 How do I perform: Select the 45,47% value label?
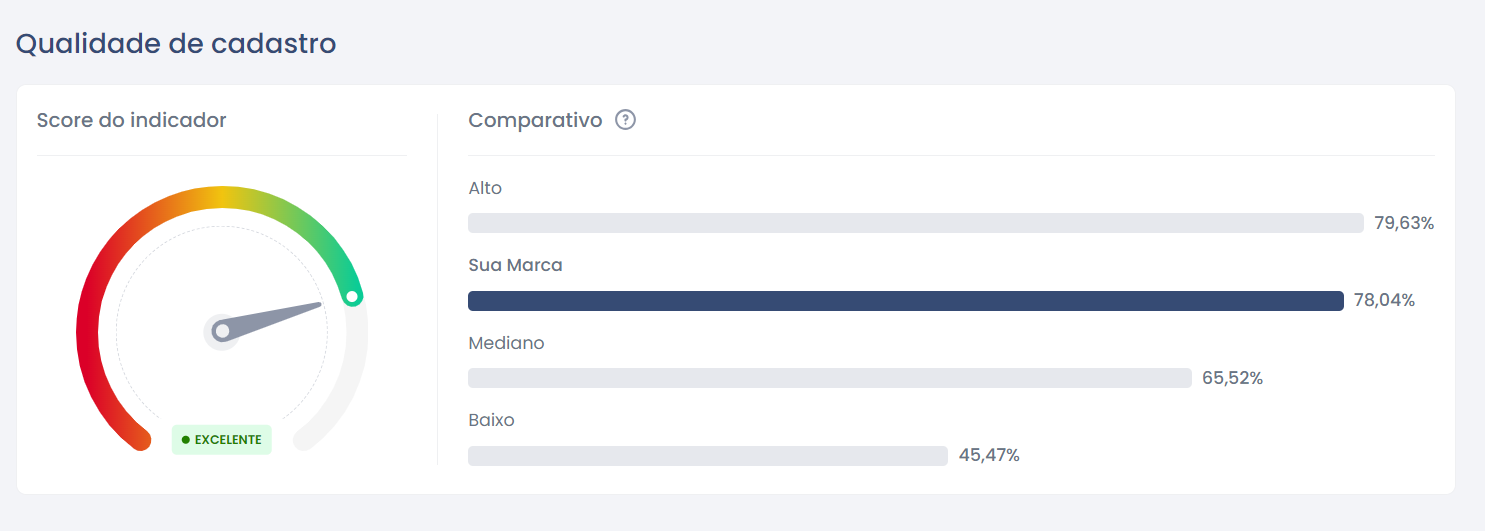pyautogui.click(x=989, y=455)
